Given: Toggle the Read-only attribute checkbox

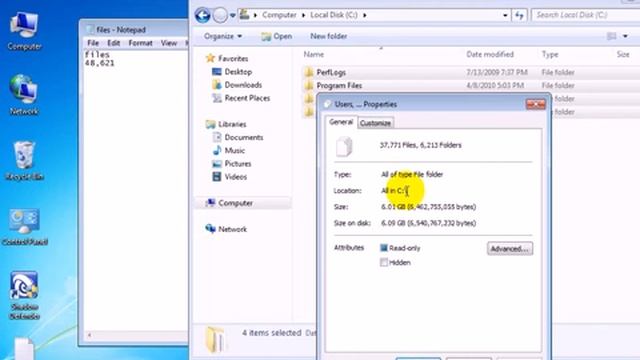Looking at the screenshot, I should (384, 248).
